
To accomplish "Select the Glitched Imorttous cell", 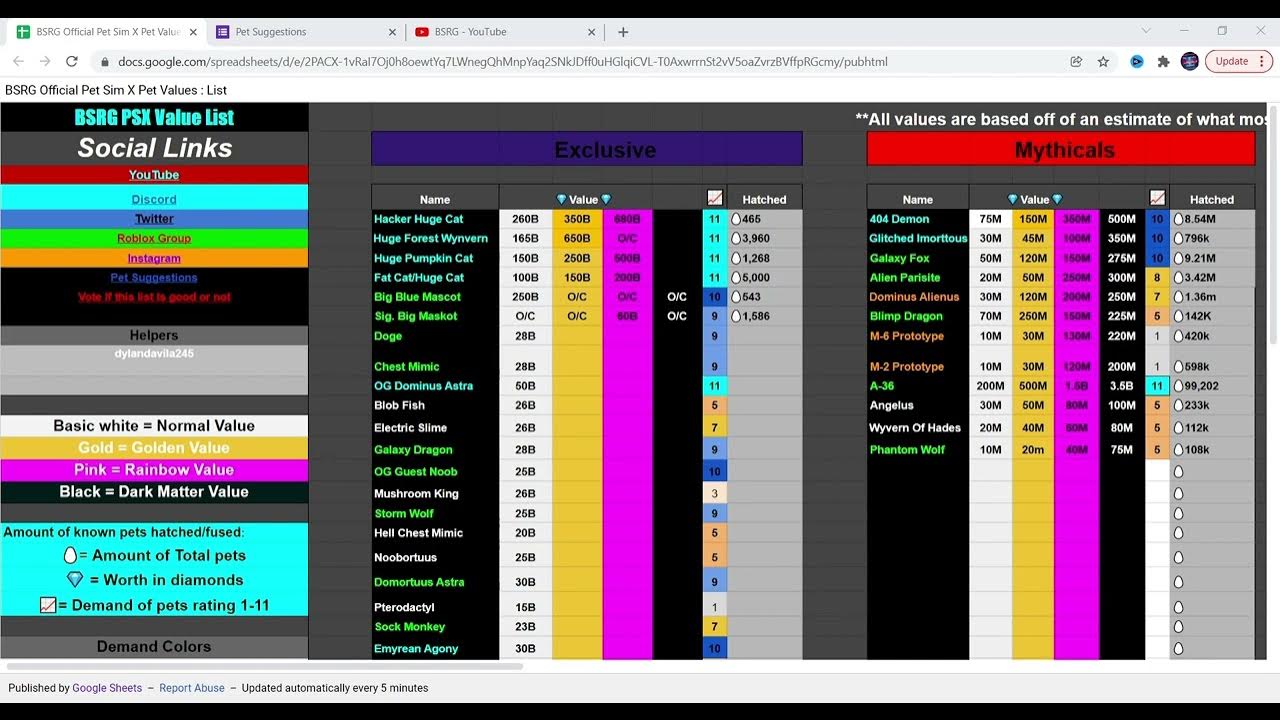I will [x=918, y=238].
